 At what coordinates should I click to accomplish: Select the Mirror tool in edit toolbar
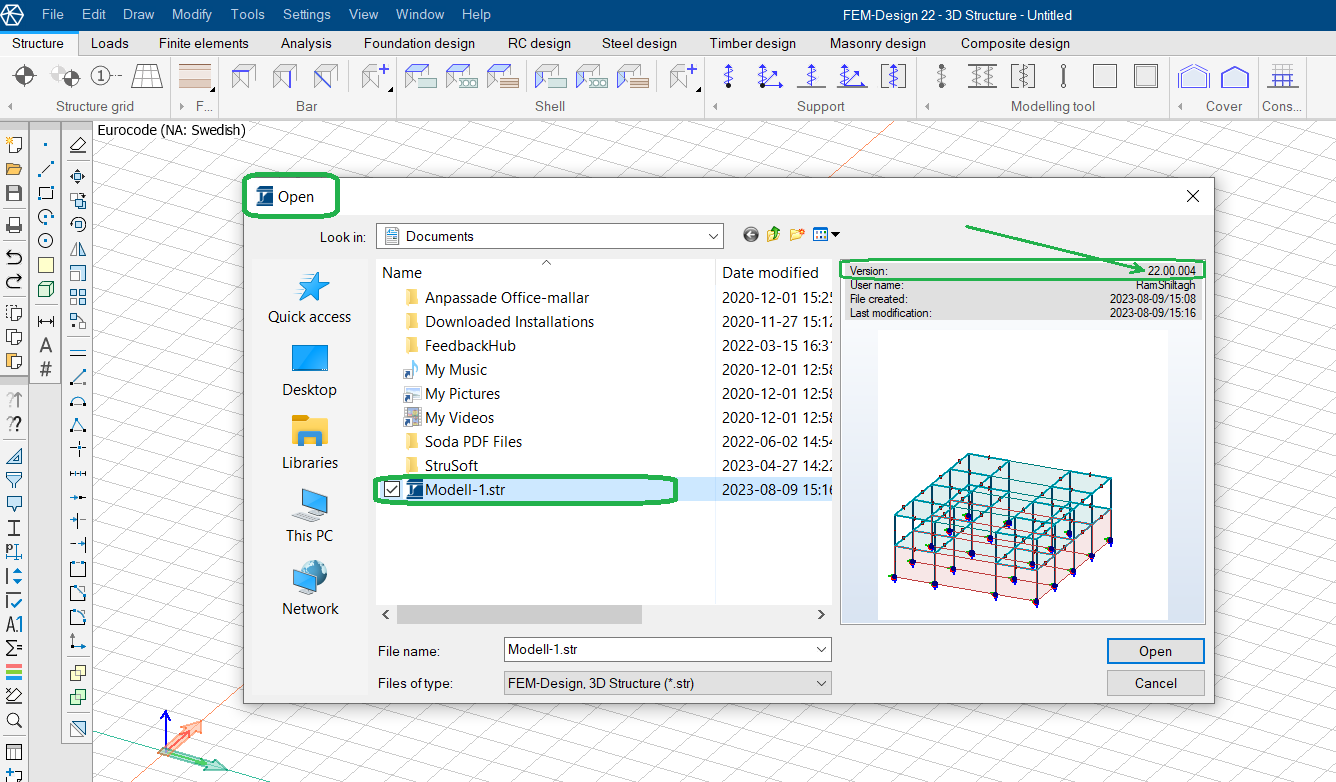click(x=77, y=249)
